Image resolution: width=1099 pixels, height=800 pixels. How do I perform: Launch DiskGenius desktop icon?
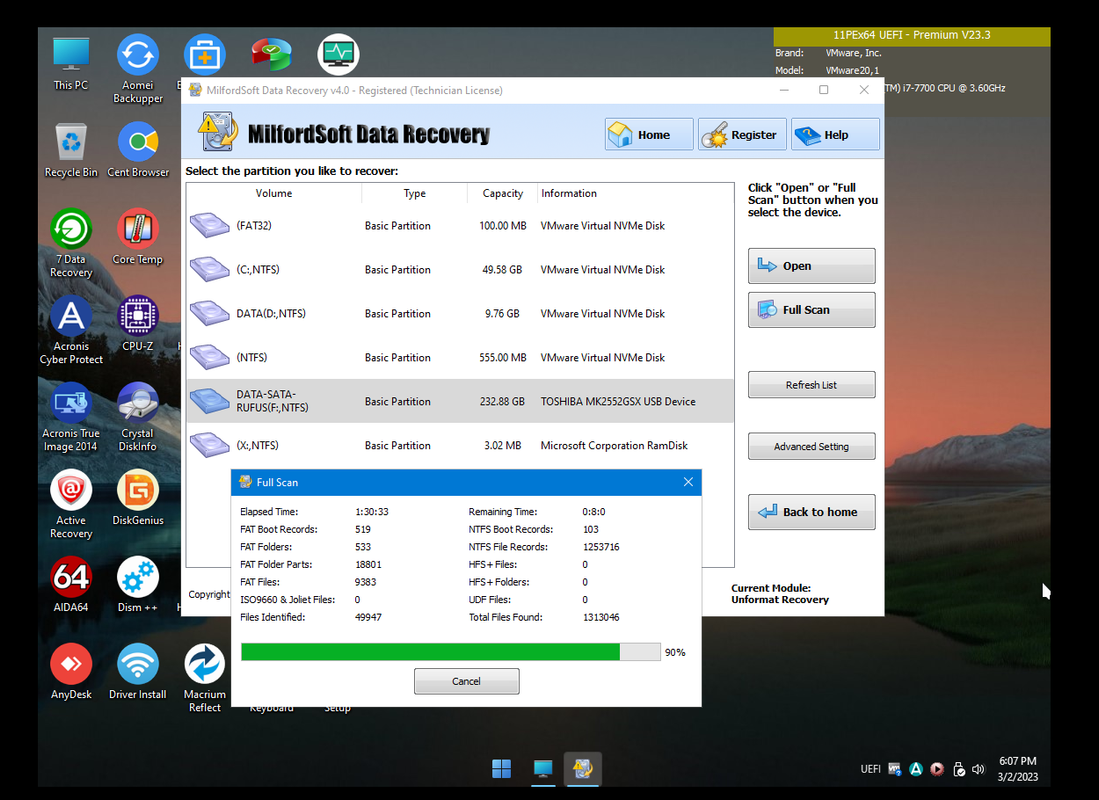click(x=137, y=499)
